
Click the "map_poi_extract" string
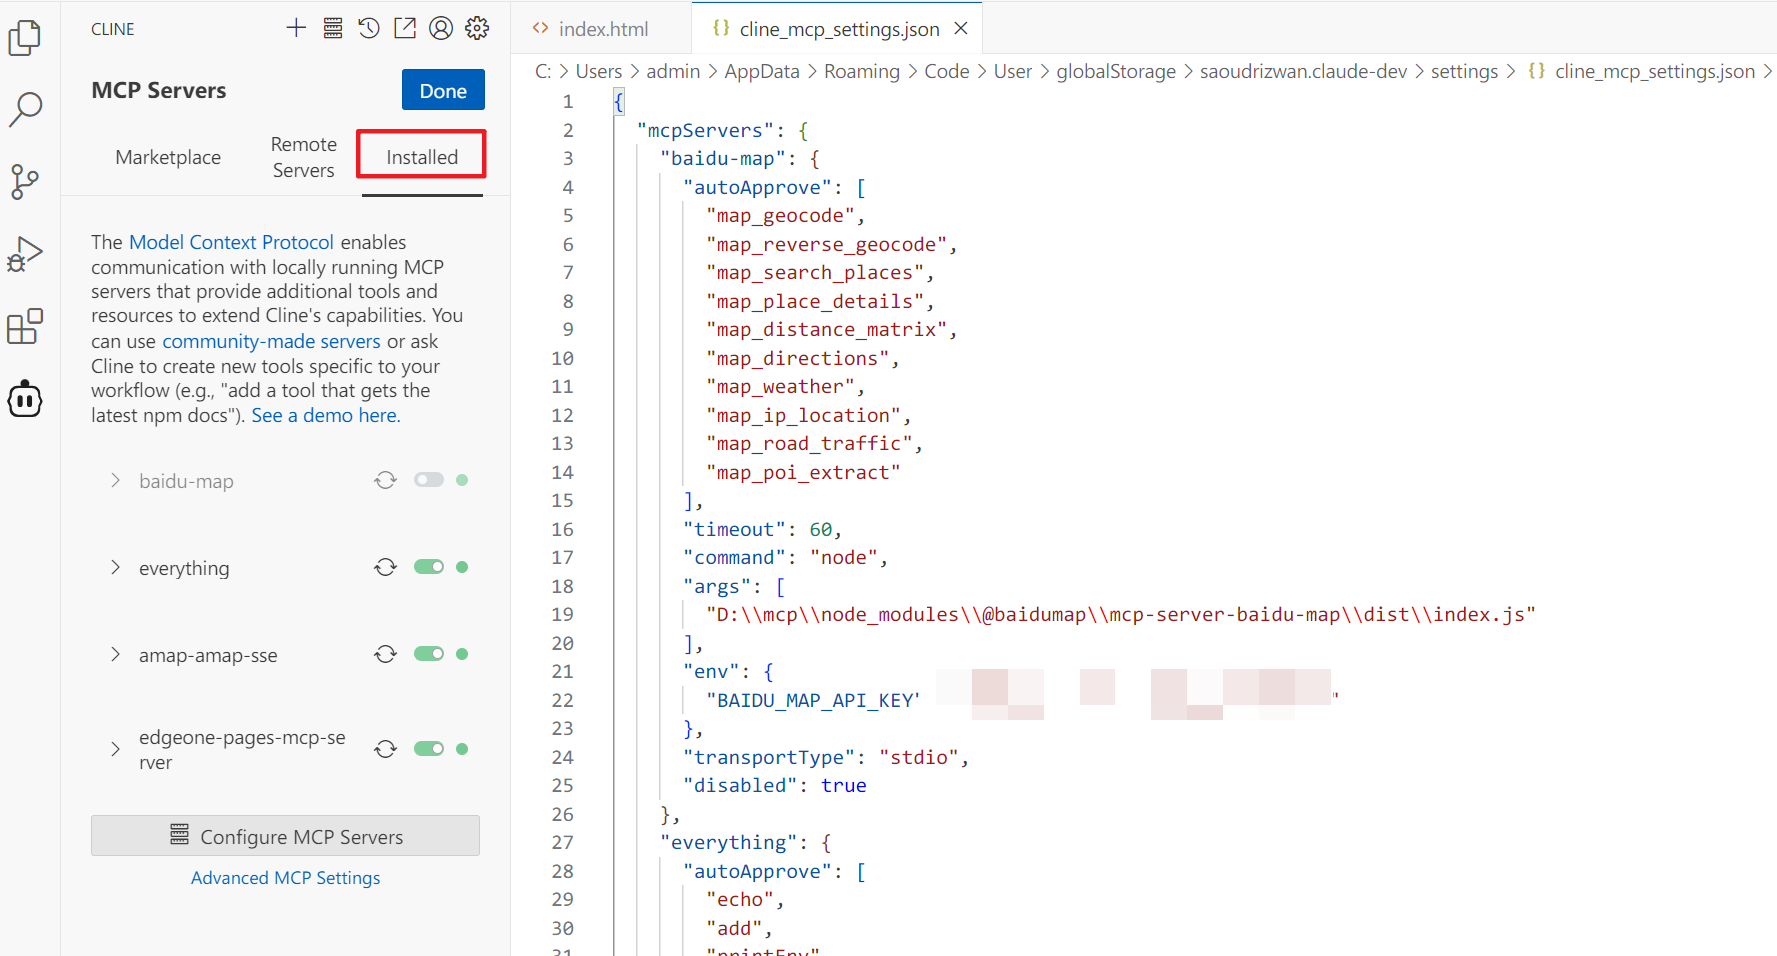tap(803, 472)
